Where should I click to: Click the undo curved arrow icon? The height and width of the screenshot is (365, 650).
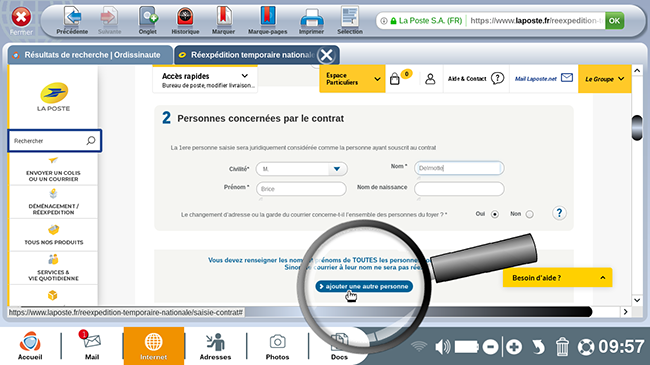(x=538, y=347)
